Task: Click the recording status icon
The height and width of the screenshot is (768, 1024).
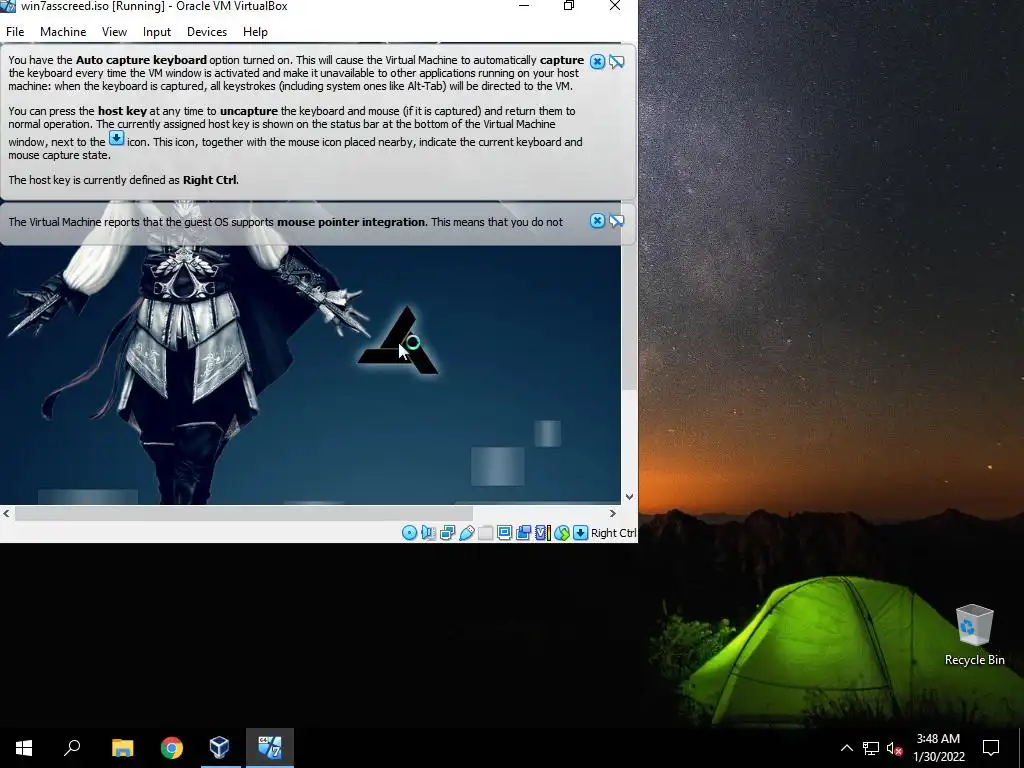Action: (523, 533)
